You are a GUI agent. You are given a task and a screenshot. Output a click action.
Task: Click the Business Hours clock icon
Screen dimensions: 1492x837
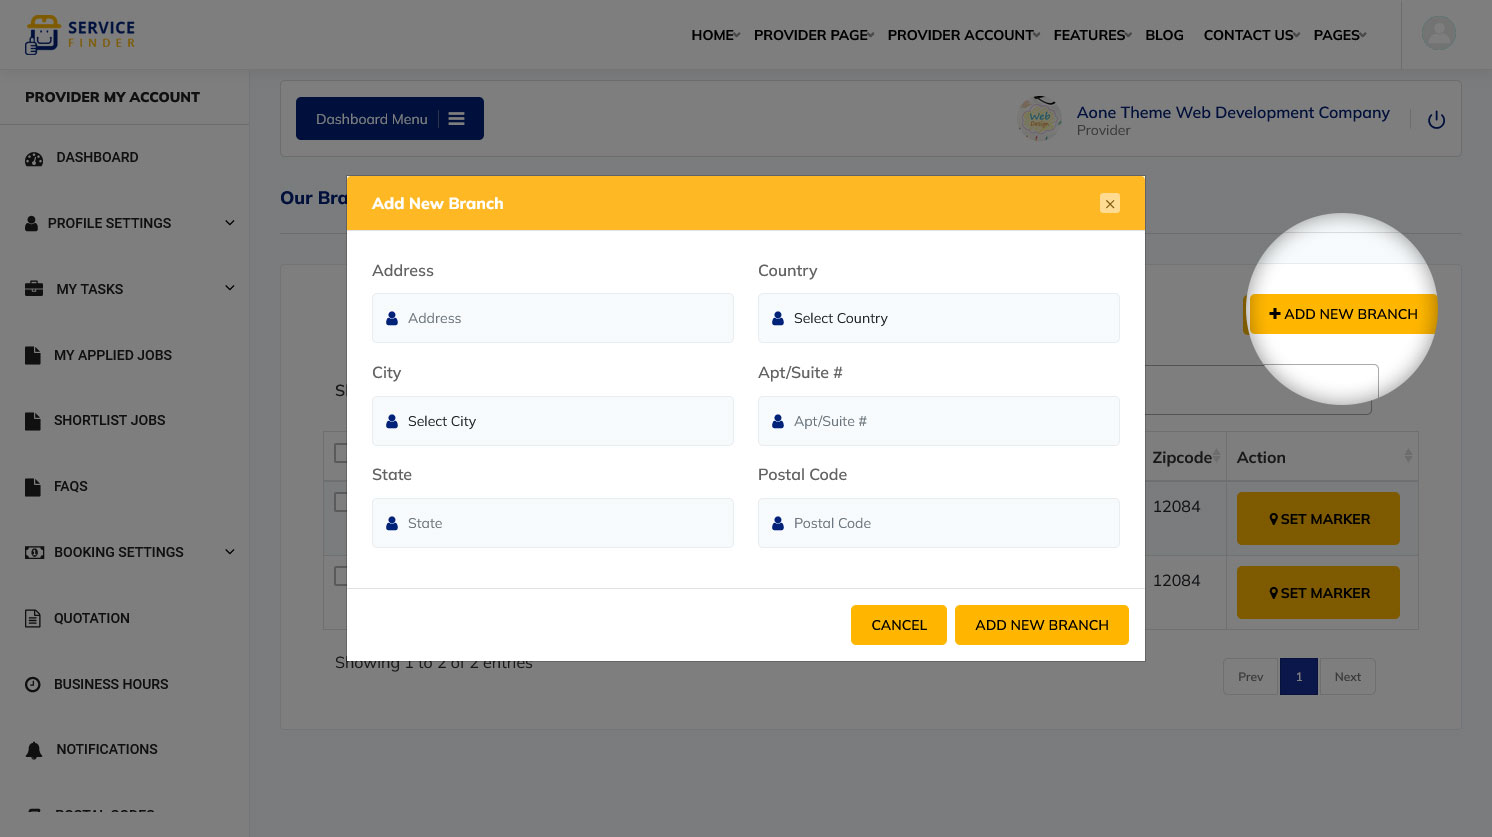(33, 684)
